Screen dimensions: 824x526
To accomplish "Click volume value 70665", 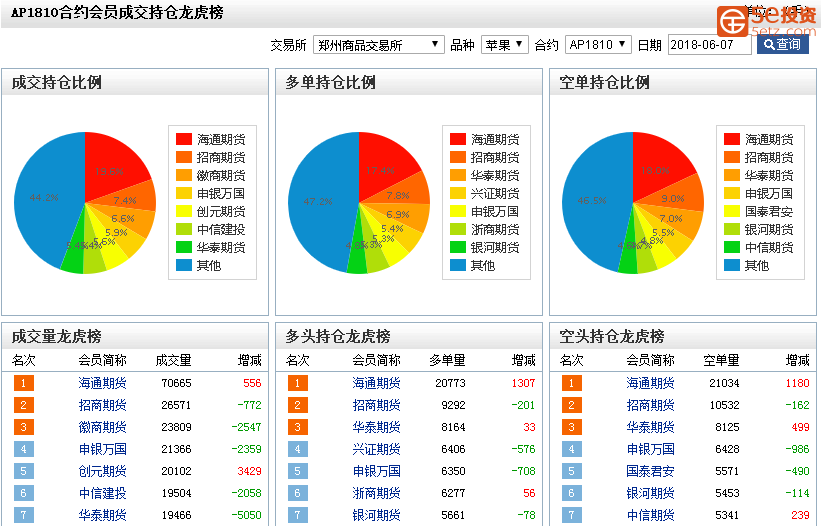I will point(177,383).
